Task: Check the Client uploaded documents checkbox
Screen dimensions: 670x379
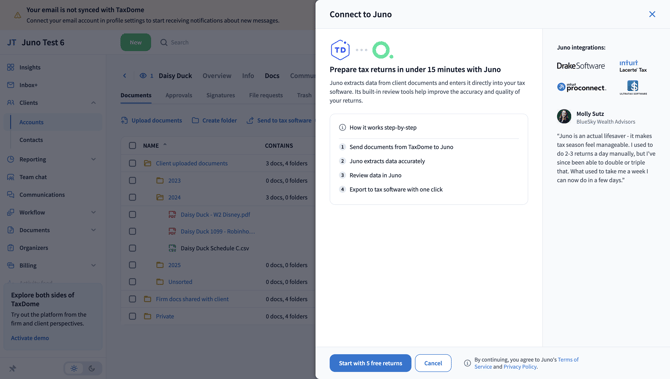Action: [132, 163]
